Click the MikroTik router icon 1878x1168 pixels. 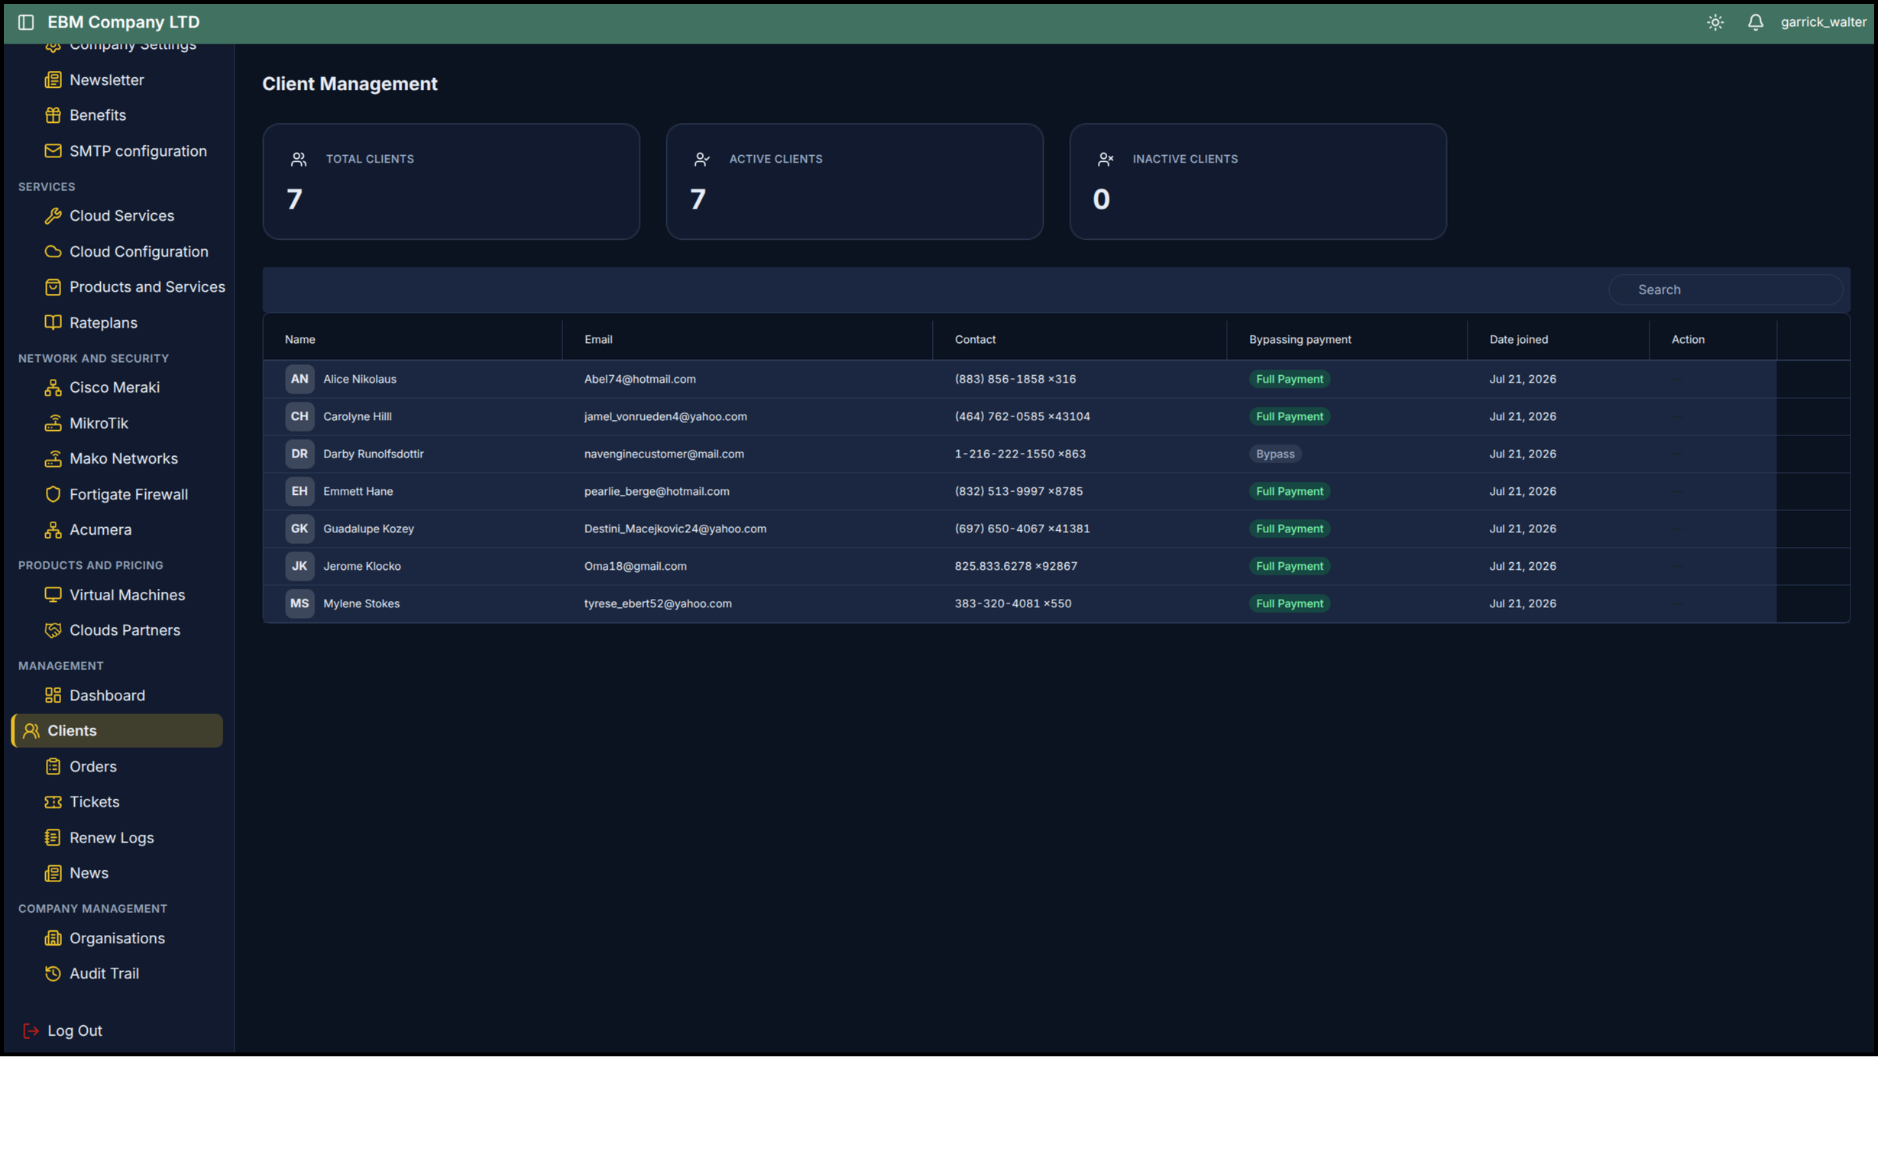pyautogui.click(x=53, y=423)
